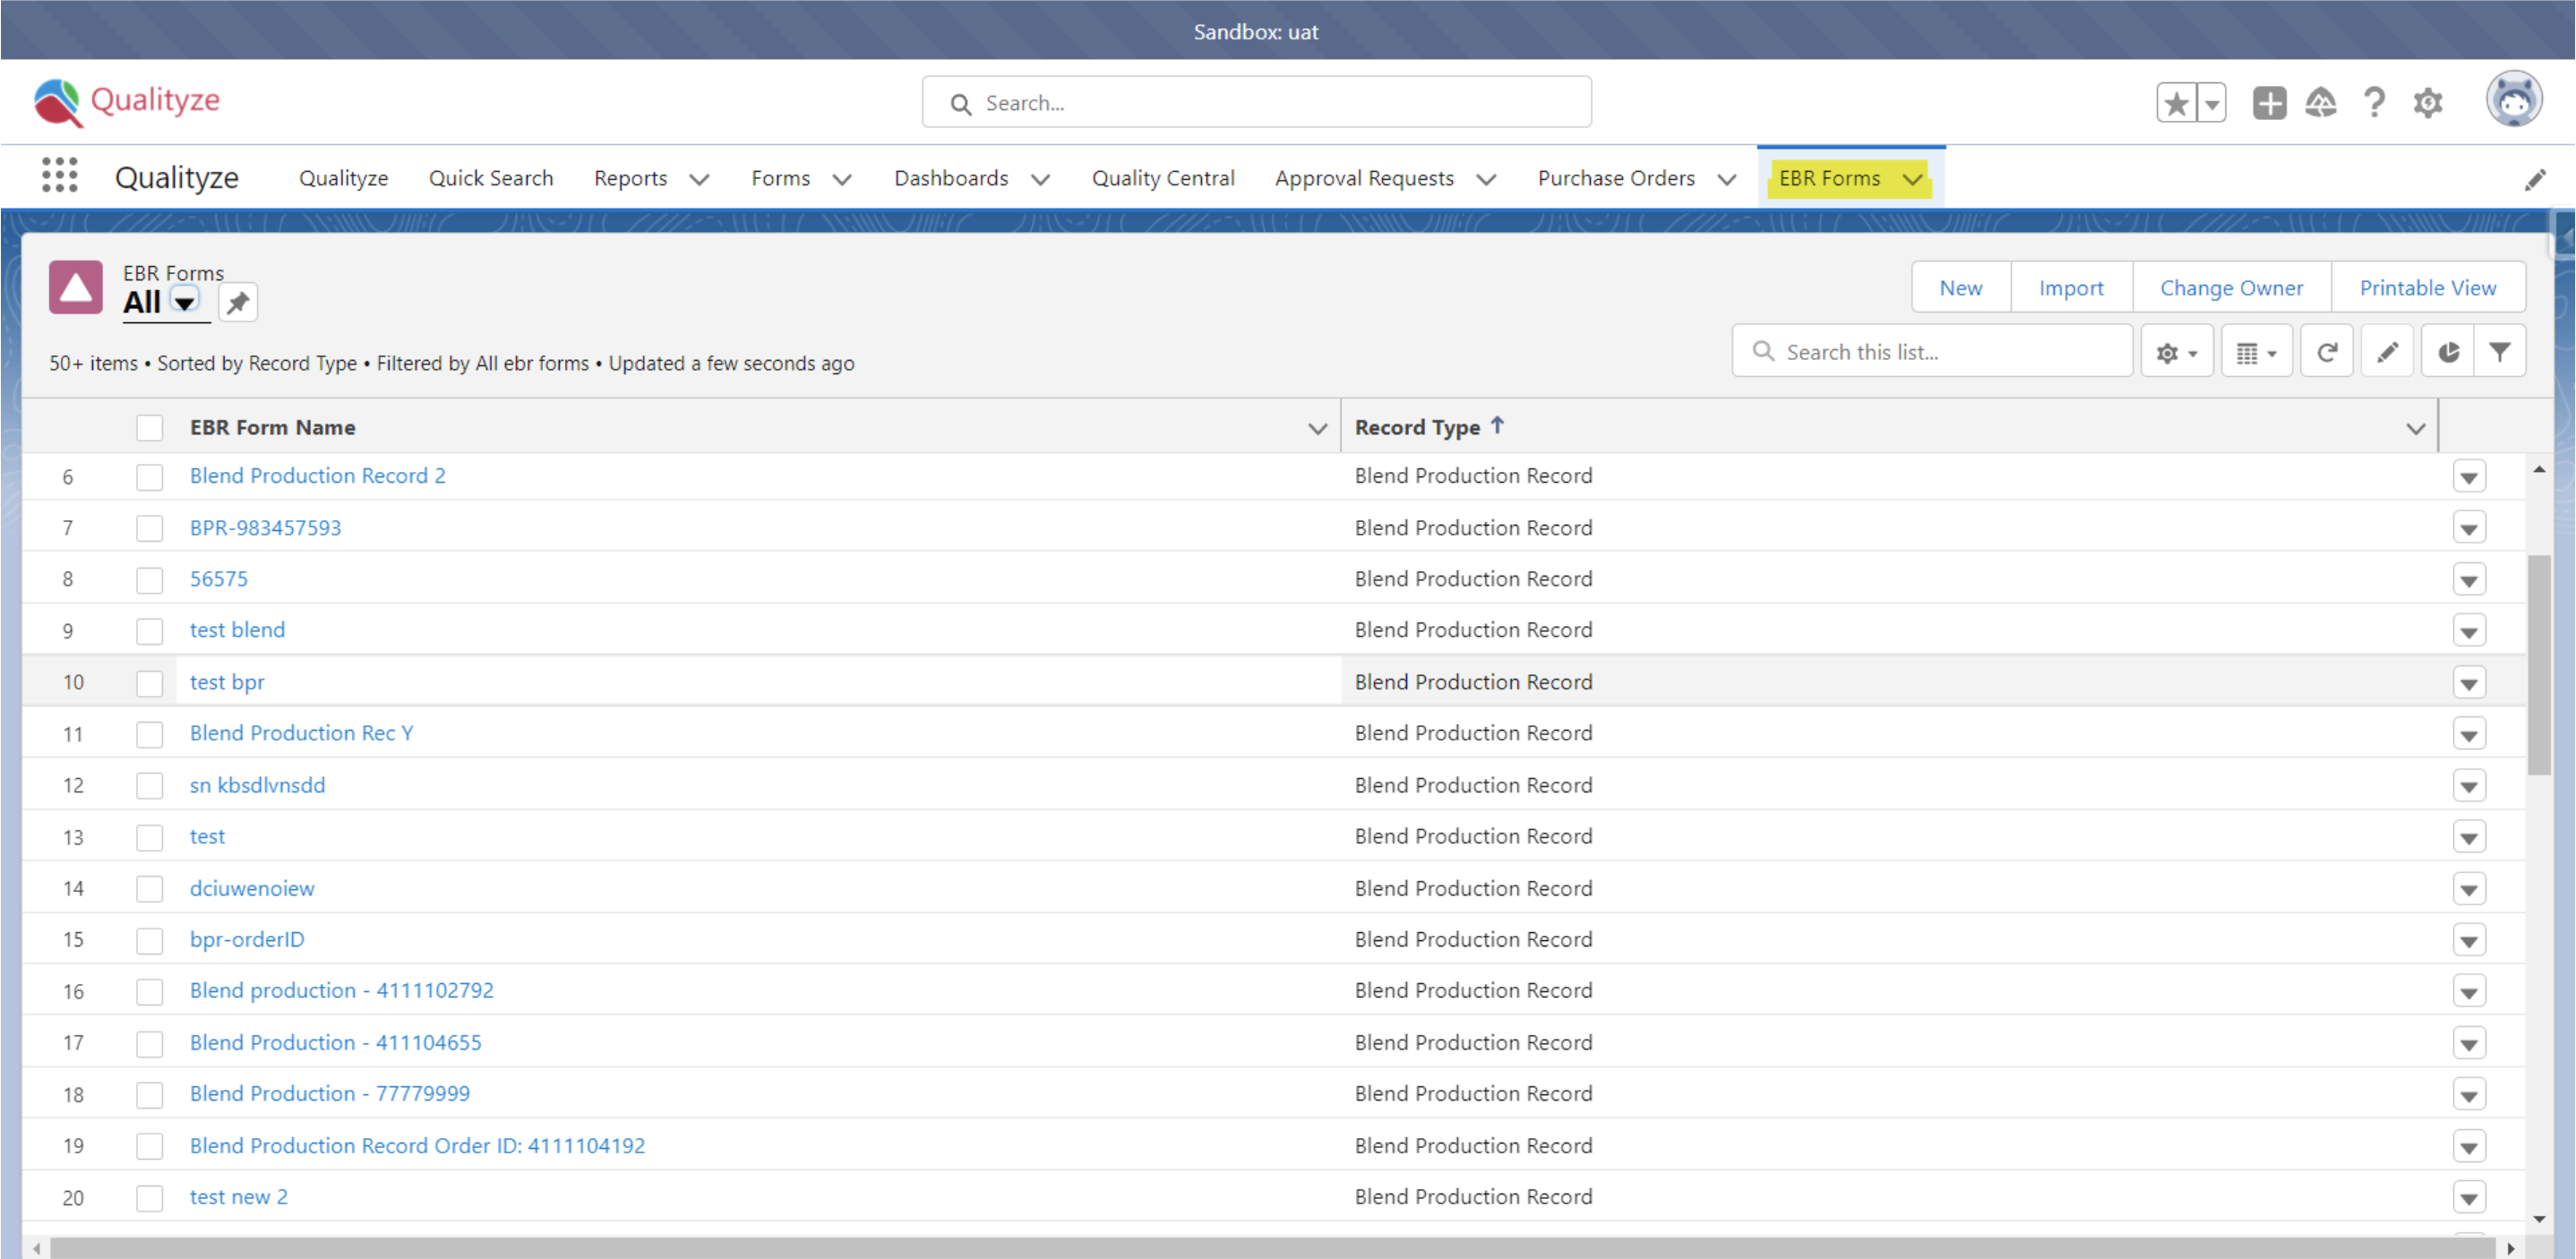Open the global actions plus icon
This screenshot has width=2576, height=1259.
2269,103
